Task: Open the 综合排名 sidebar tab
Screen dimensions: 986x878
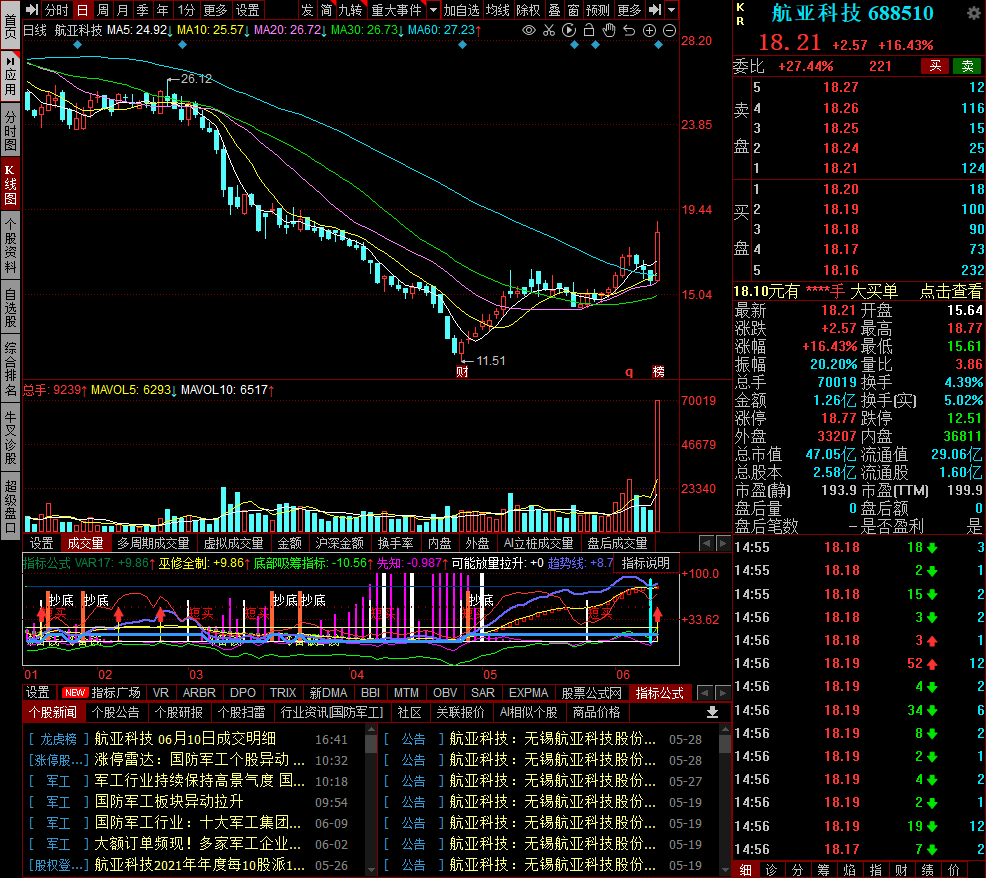Action: click(10, 369)
